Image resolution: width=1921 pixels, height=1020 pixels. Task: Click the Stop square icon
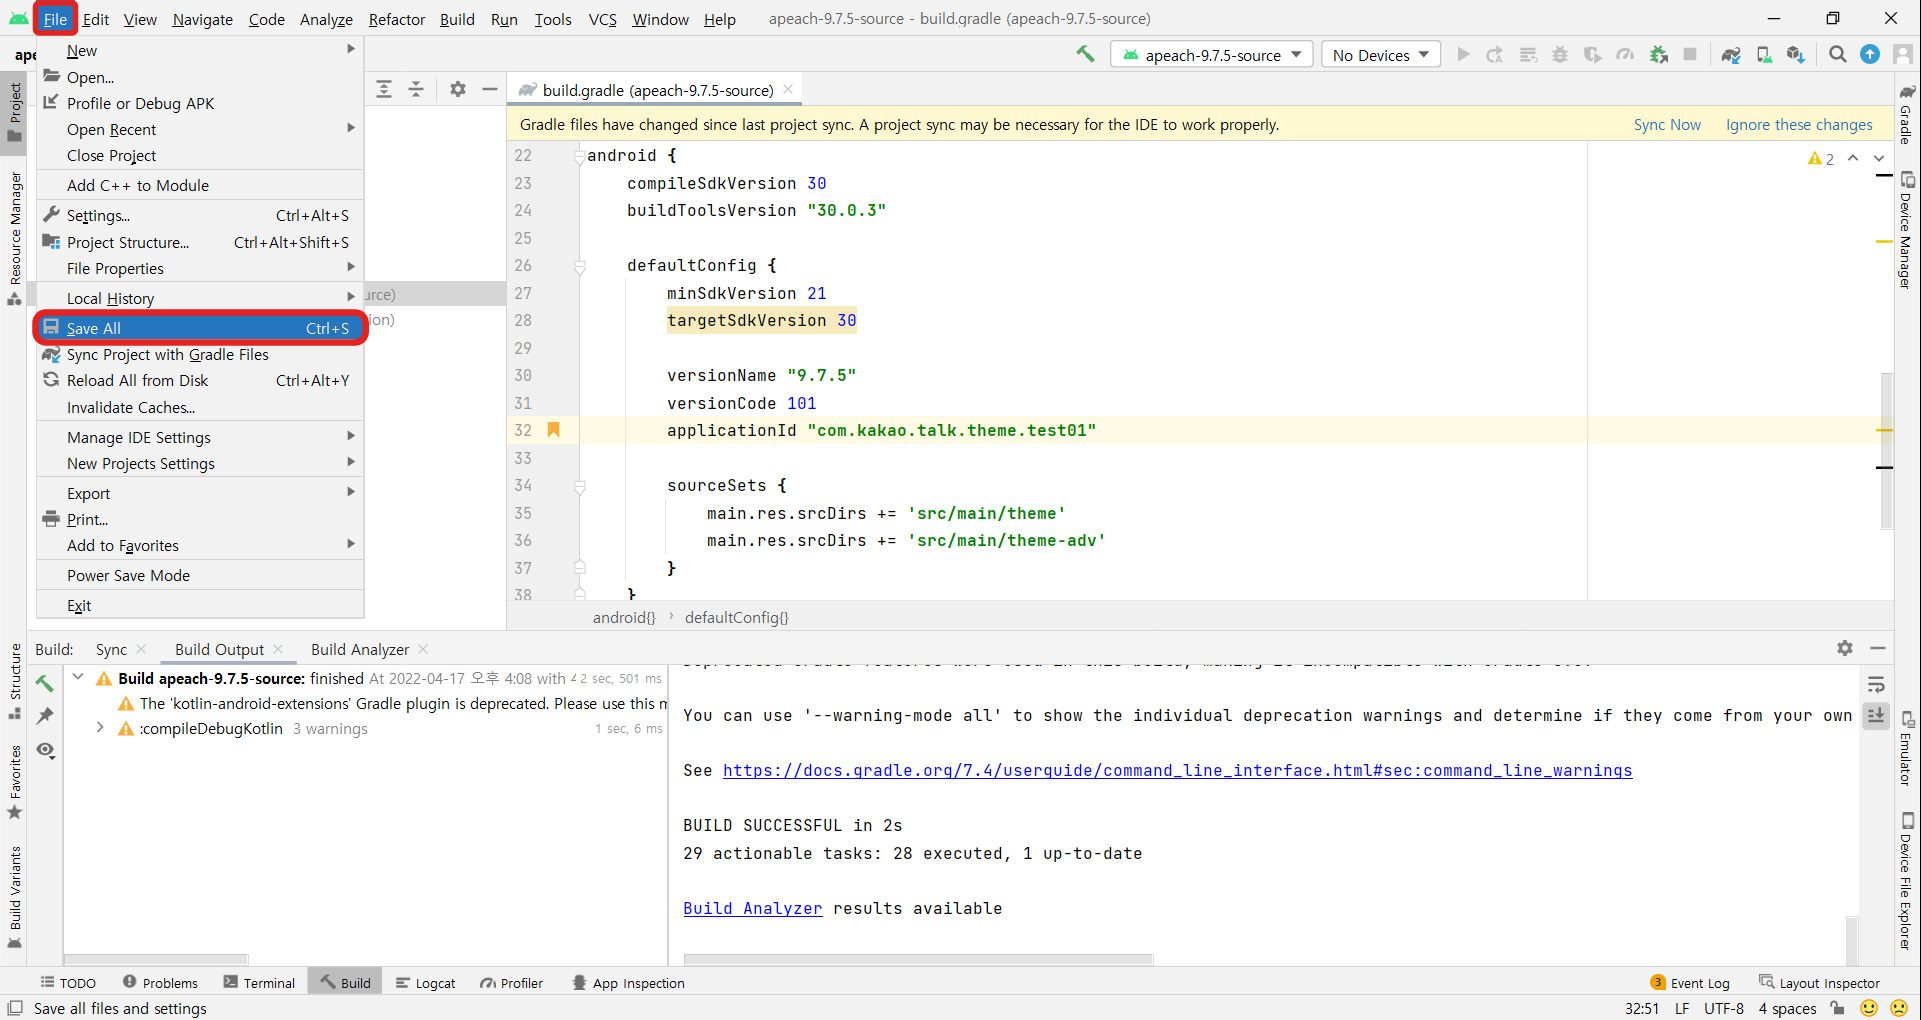[1690, 55]
